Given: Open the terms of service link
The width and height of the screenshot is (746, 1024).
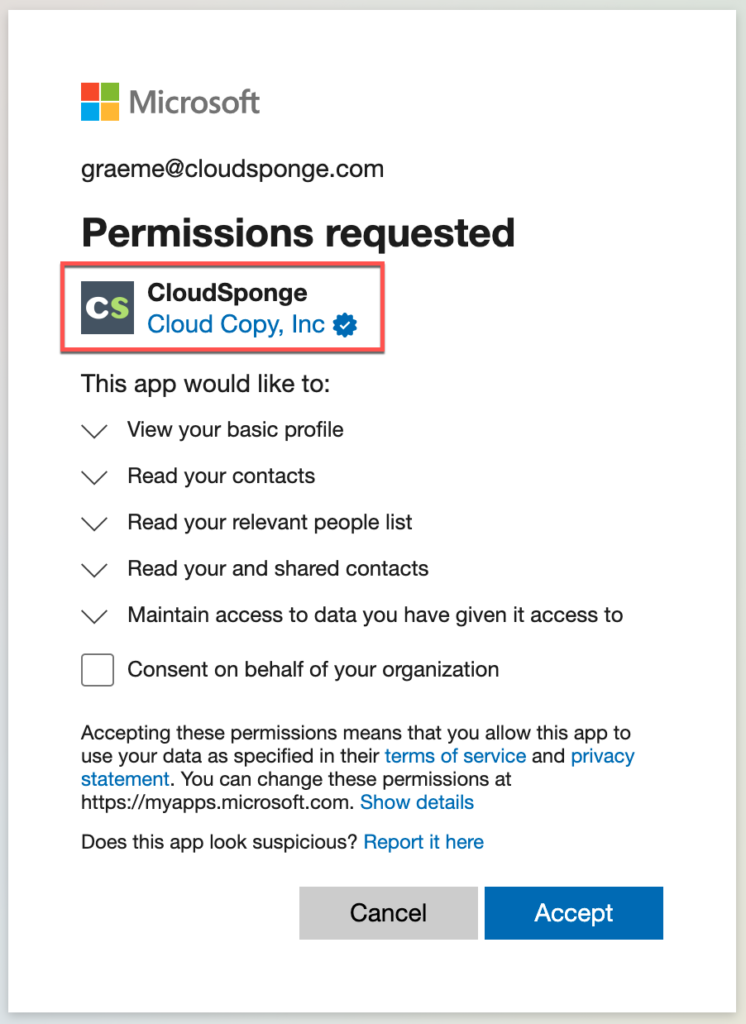Looking at the screenshot, I should tap(455, 756).
